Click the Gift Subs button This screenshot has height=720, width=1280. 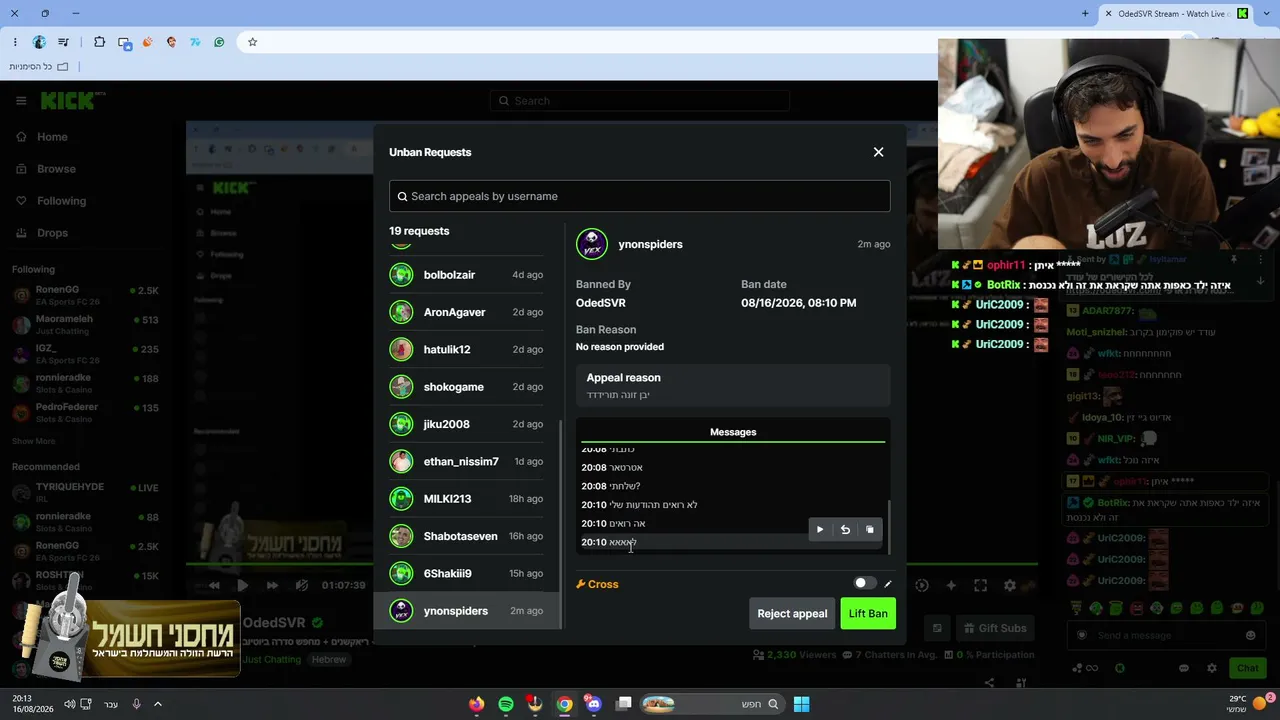point(993,628)
